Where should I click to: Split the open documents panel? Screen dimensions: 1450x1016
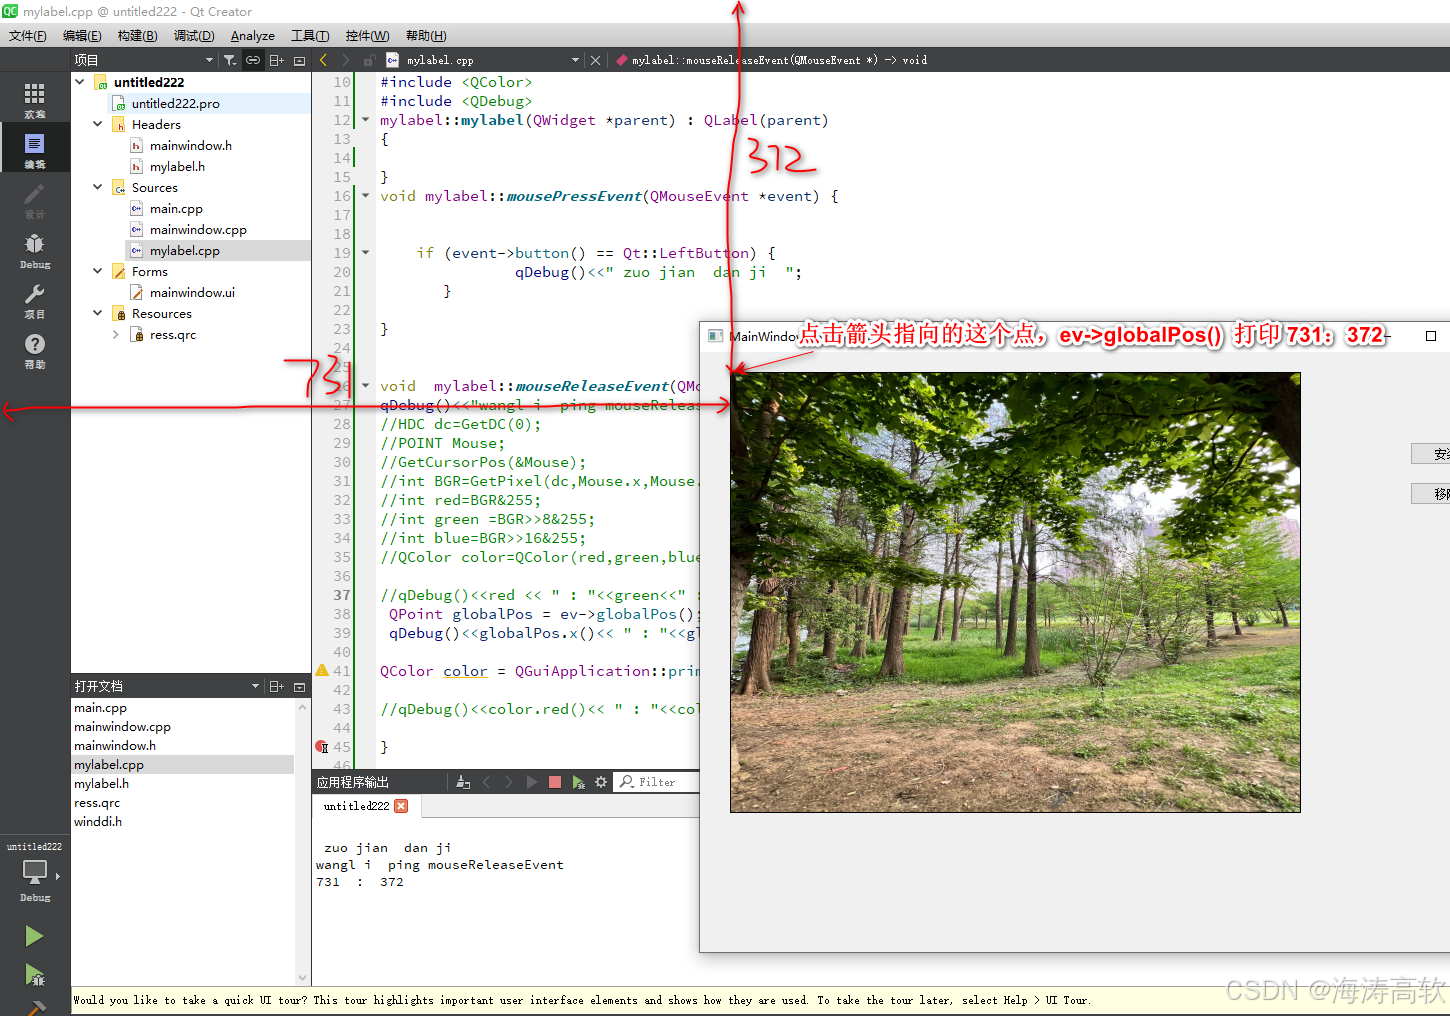click(x=277, y=686)
